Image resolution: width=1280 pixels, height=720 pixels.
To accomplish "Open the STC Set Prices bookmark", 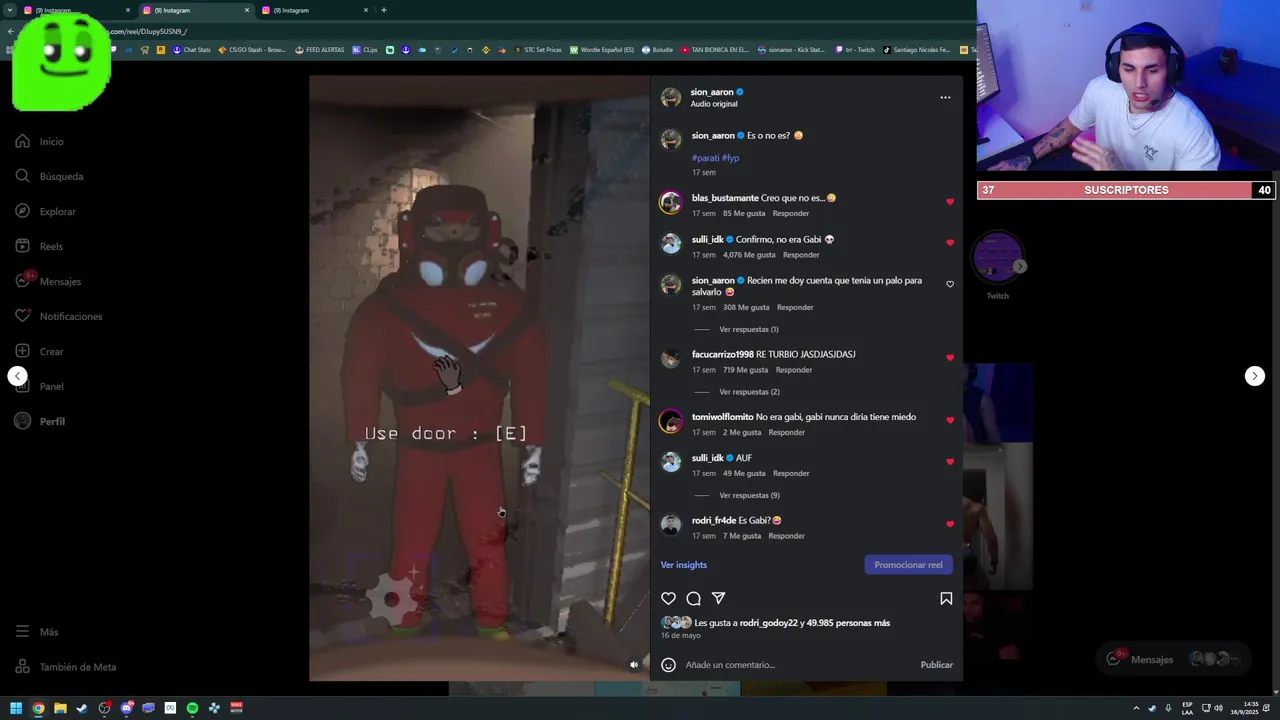I will [538, 50].
